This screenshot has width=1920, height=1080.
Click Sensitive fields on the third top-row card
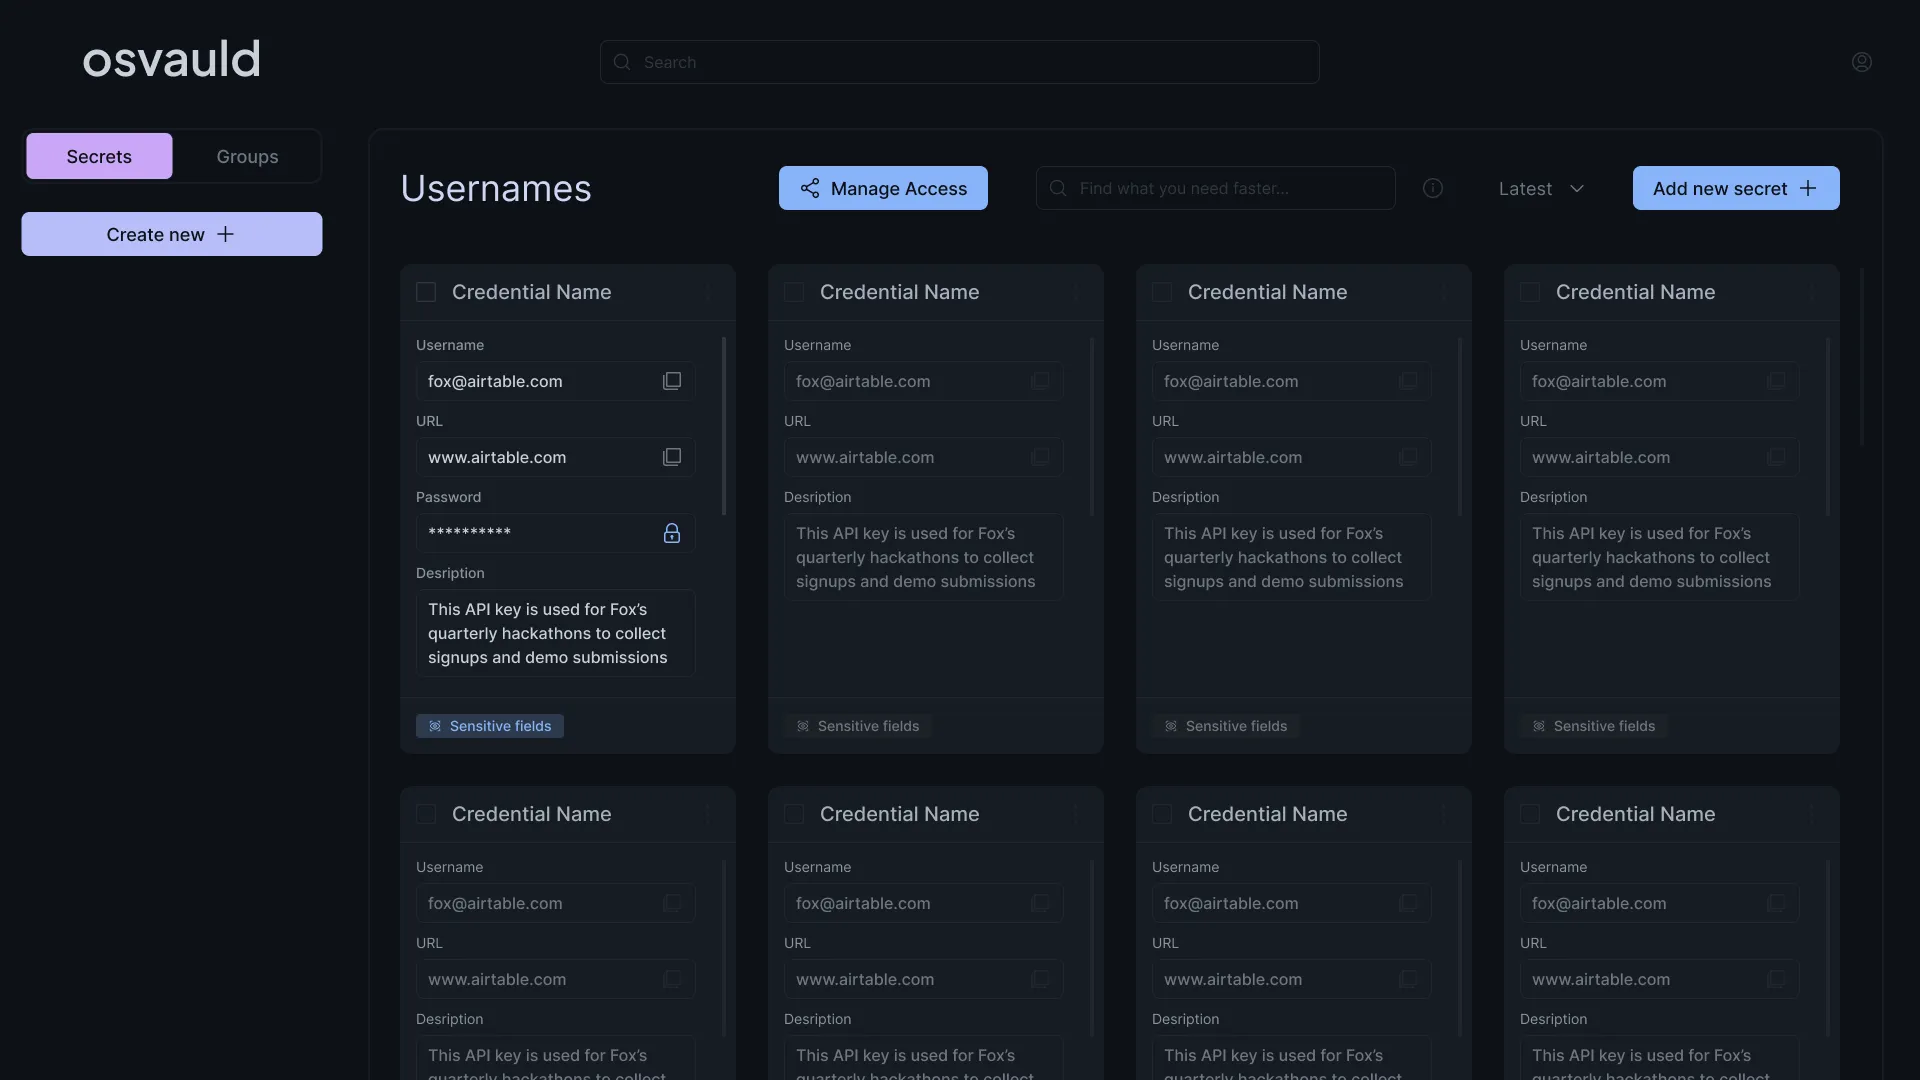coord(1226,726)
